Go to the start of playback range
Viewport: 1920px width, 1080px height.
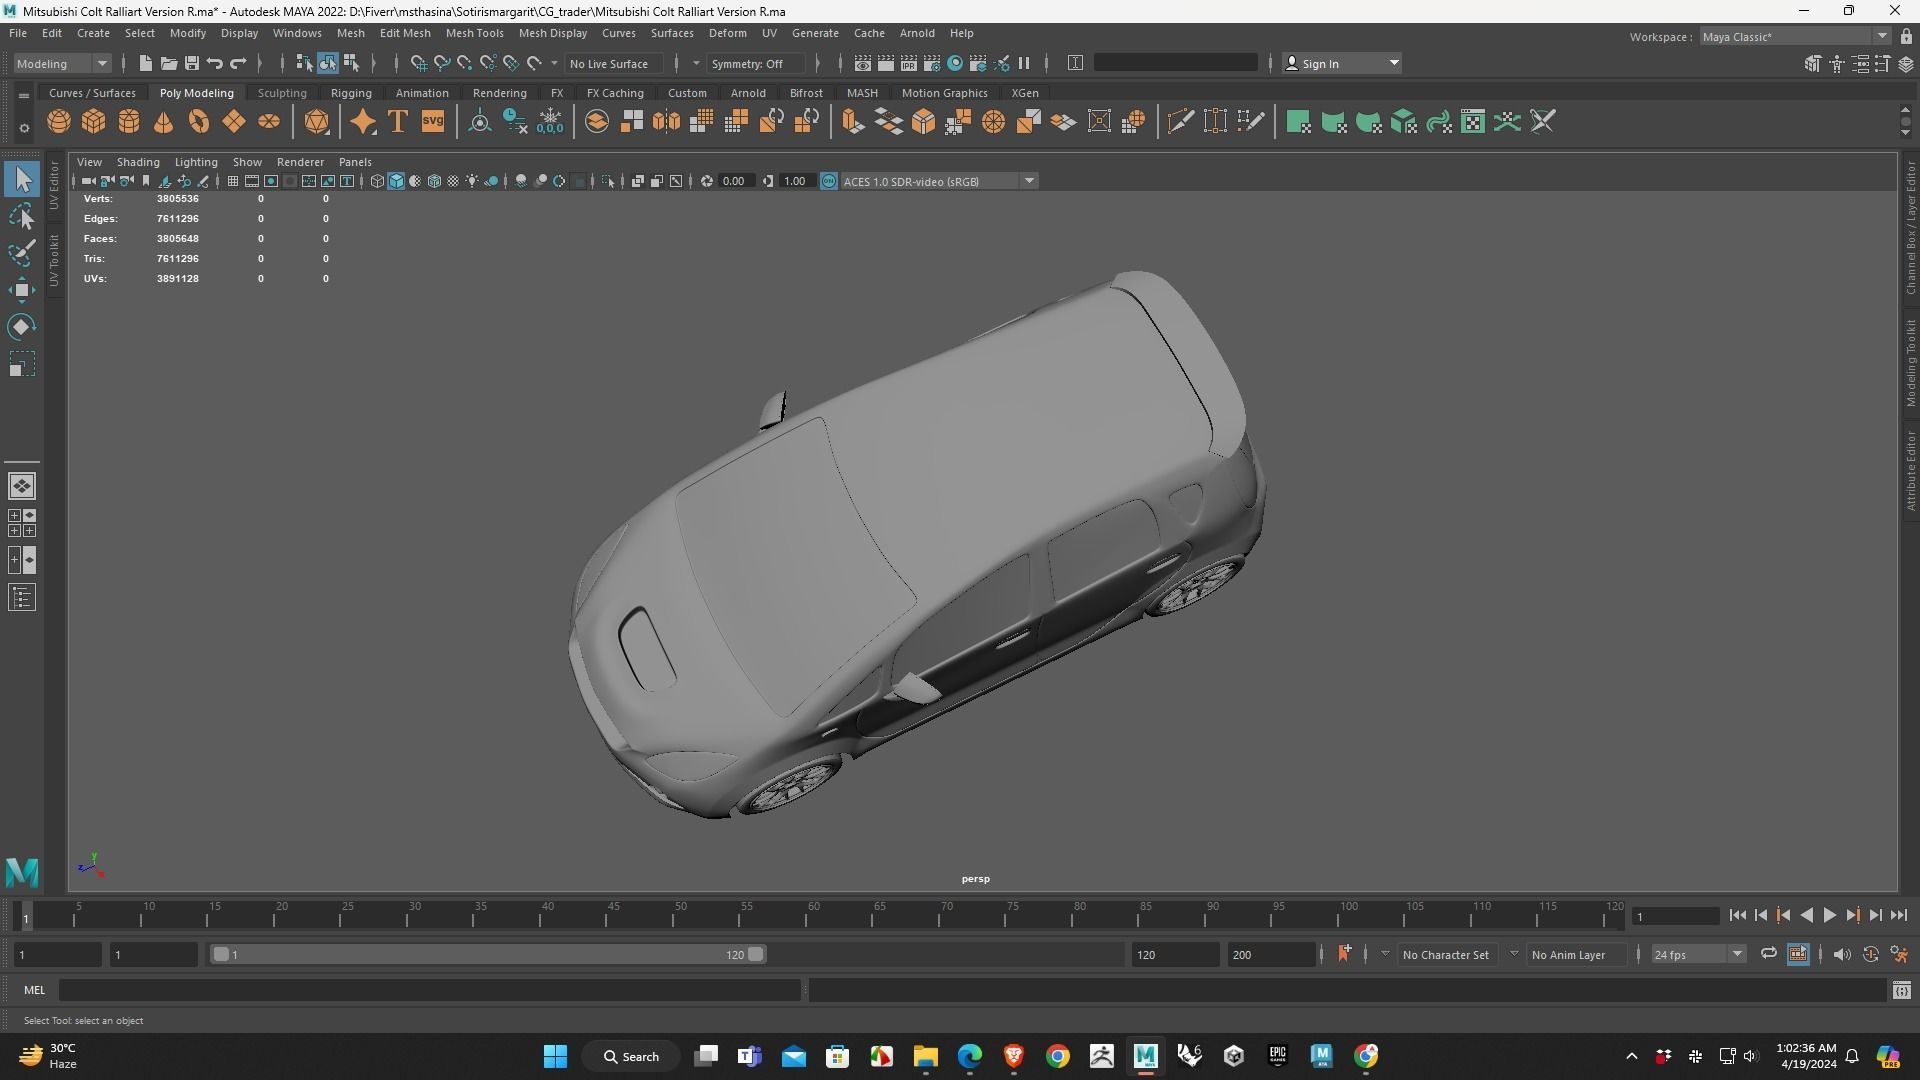pos(1737,916)
